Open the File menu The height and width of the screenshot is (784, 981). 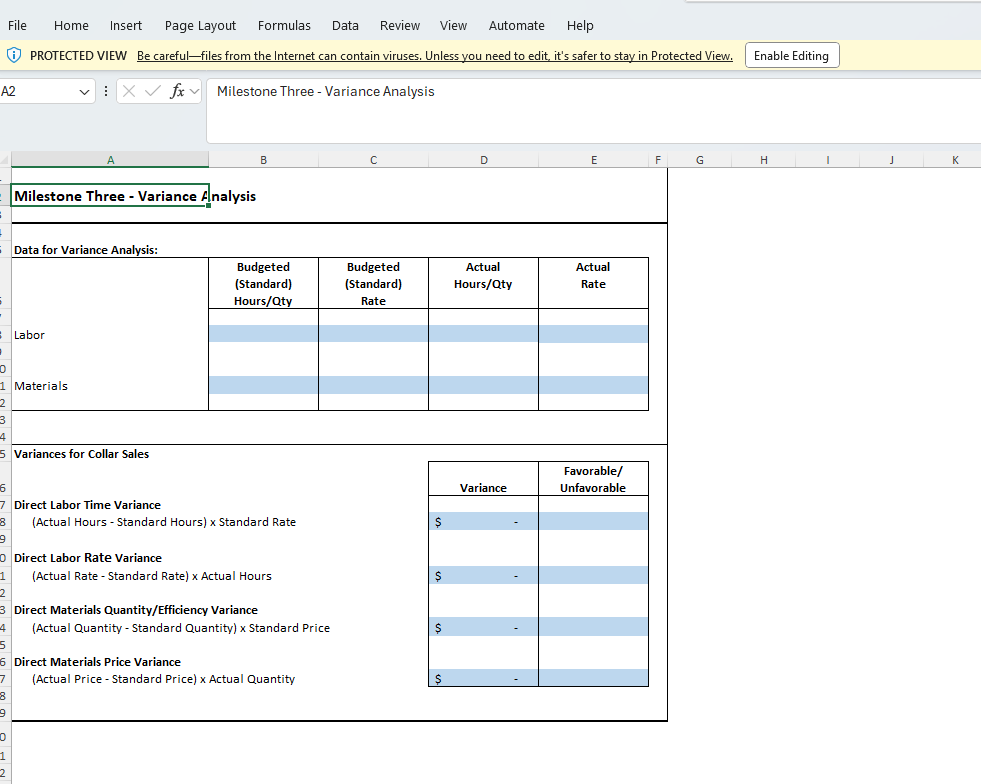tap(17, 25)
